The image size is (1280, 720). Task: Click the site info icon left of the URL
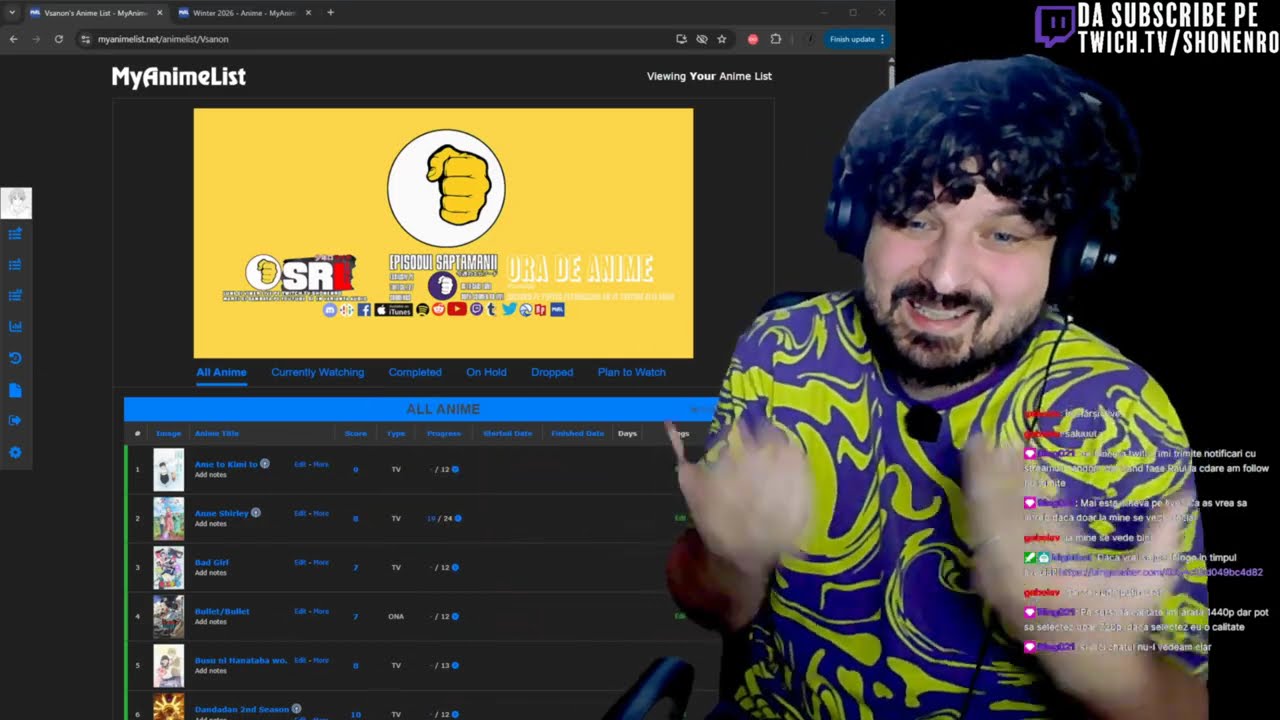pyautogui.click(x=85, y=39)
